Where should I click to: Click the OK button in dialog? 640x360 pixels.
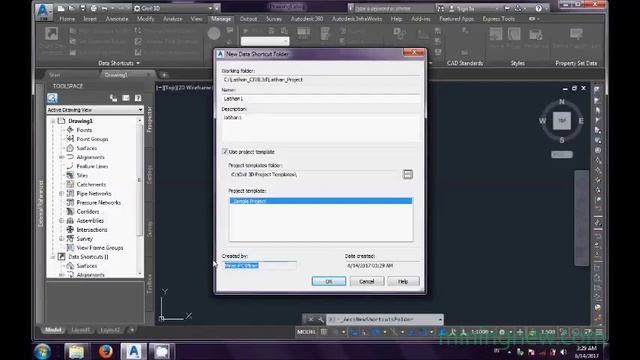329,281
